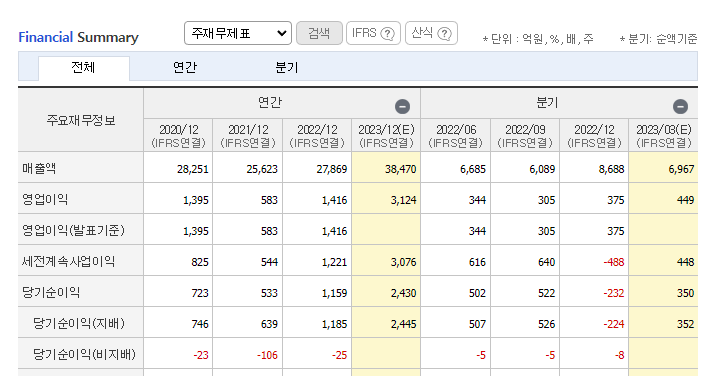Click the 당기순이익(비지배) row label

click(x=84, y=355)
